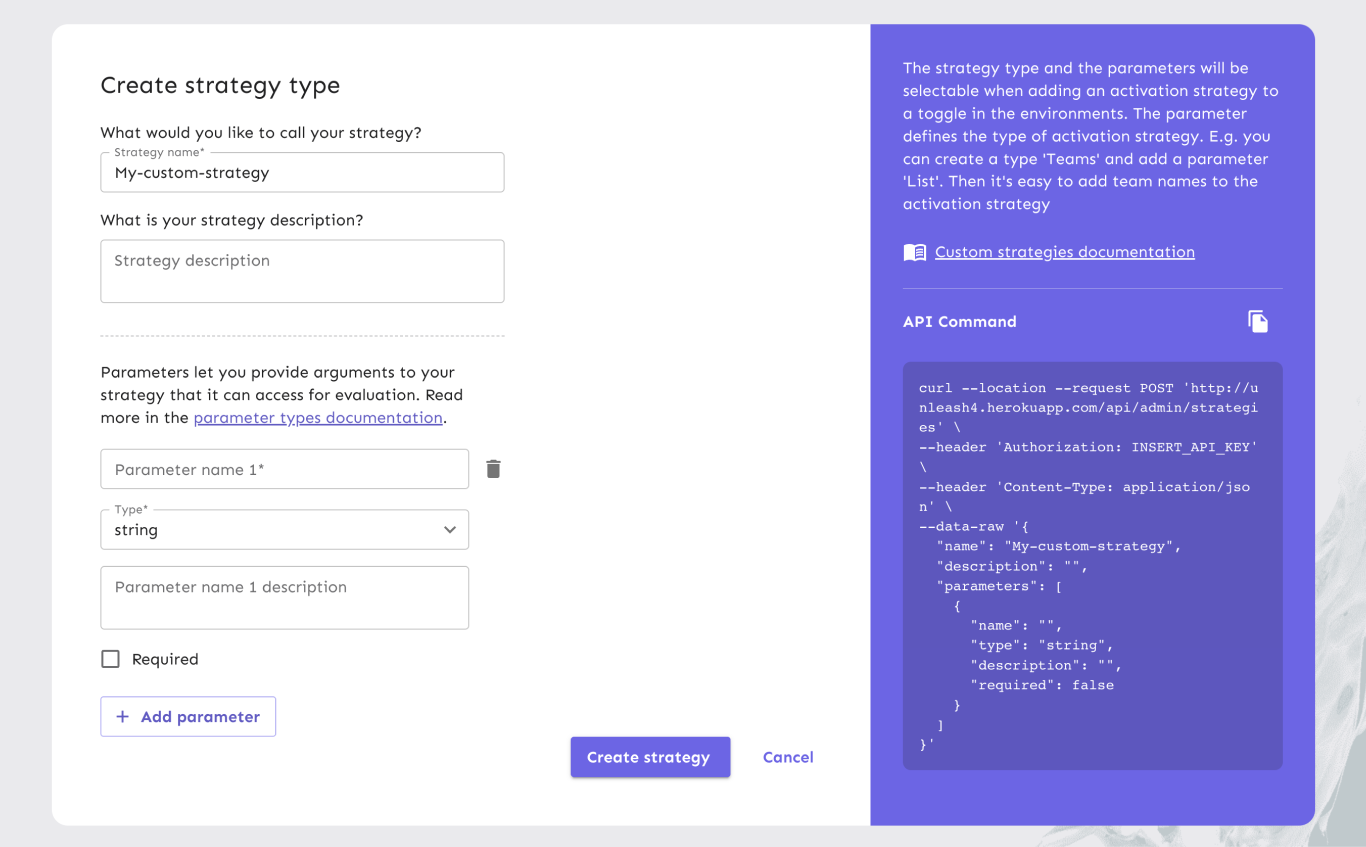This screenshot has width=1366, height=847.
Task: Click the chevron on the Type selector
Action: coord(449,529)
